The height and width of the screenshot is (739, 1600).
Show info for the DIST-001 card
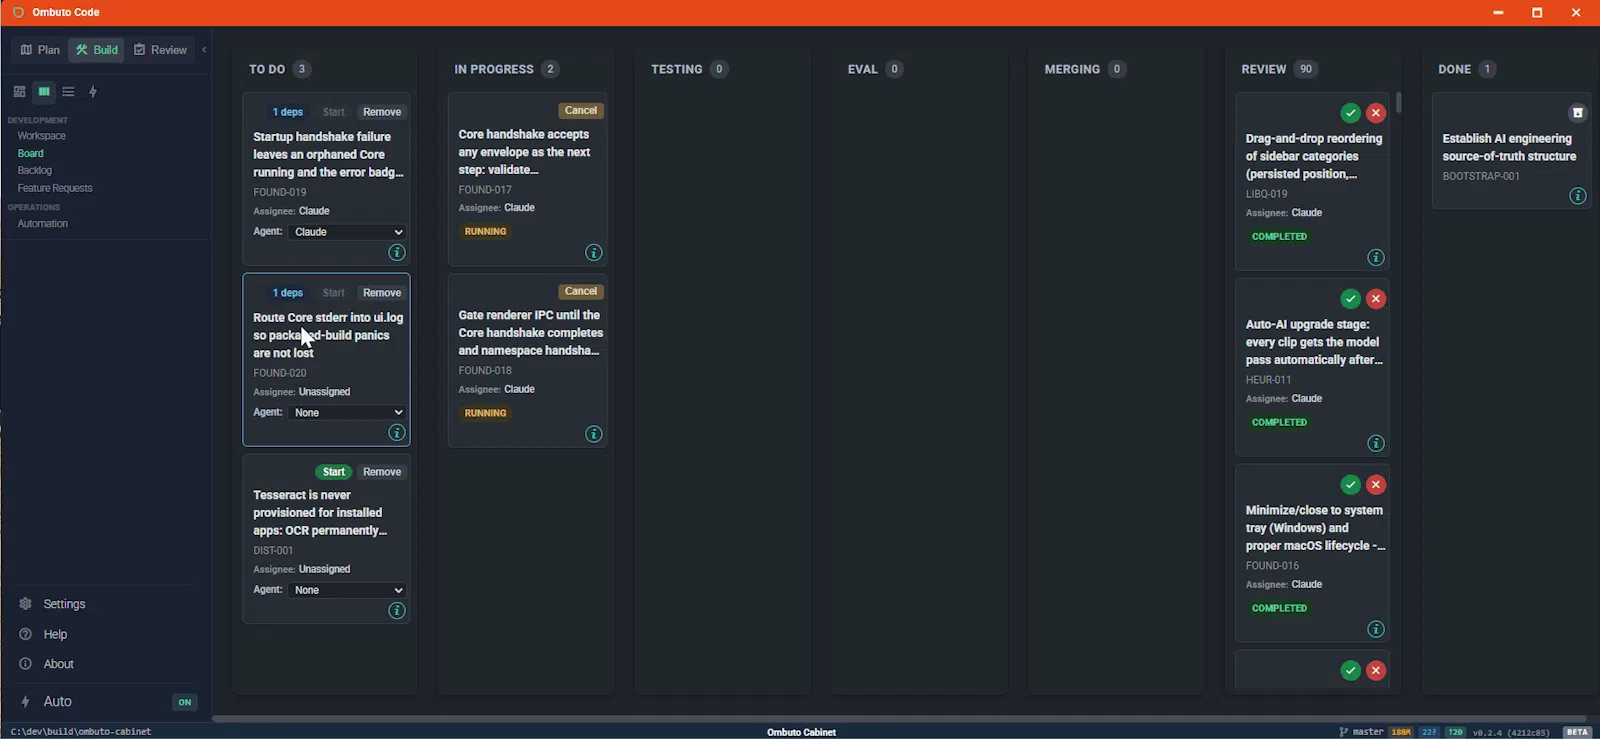pyautogui.click(x=397, y=611)
